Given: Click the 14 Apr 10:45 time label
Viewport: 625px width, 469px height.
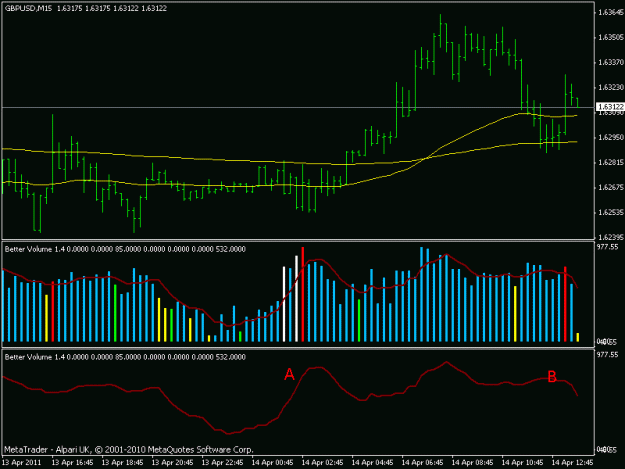Looking at the screenshot, I should point(523,463).
